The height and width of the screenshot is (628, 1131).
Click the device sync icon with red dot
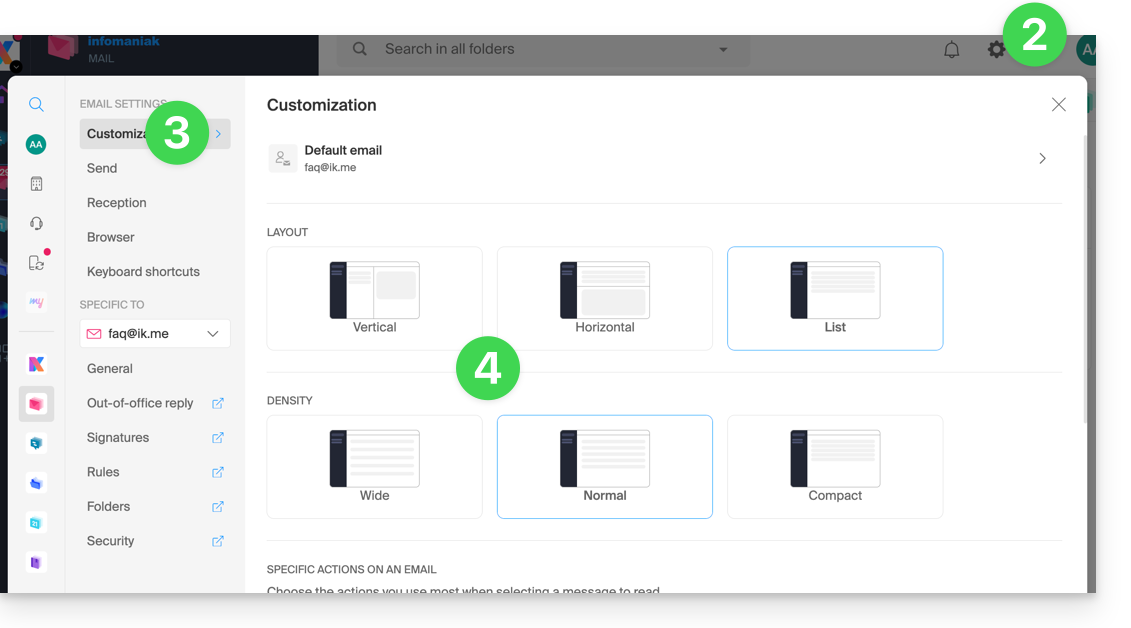pos(38,261)
